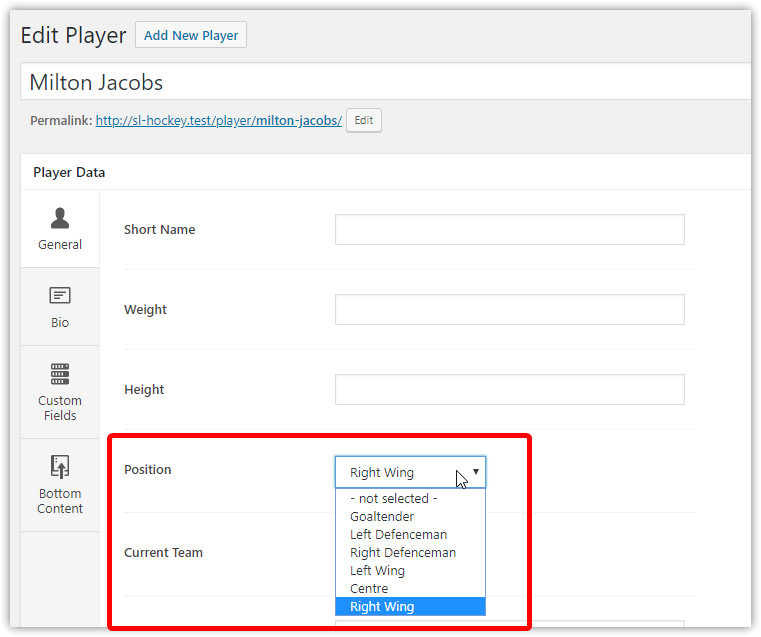The height and width of the screenshot is (637, 761).
Task: Focus the Height input field
Action: pos(510,390)
